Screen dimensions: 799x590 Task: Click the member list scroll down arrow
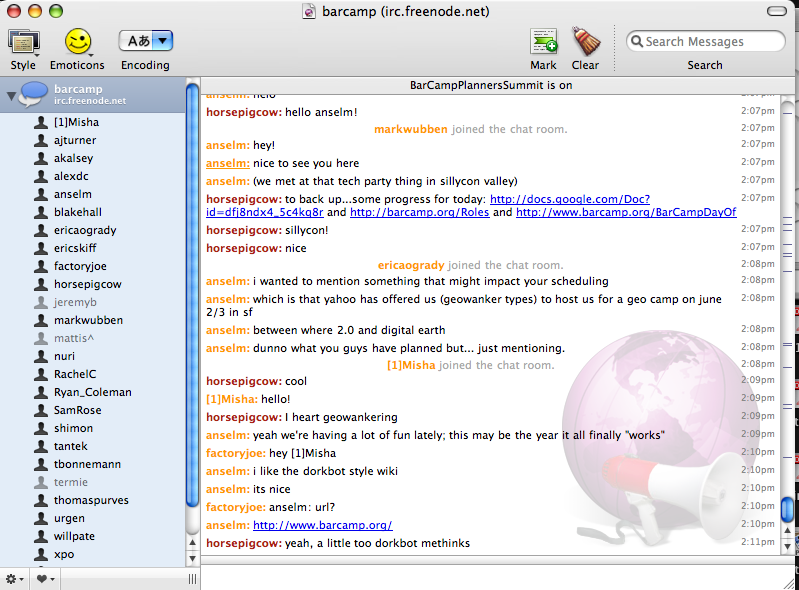click(x=192, y=558)
